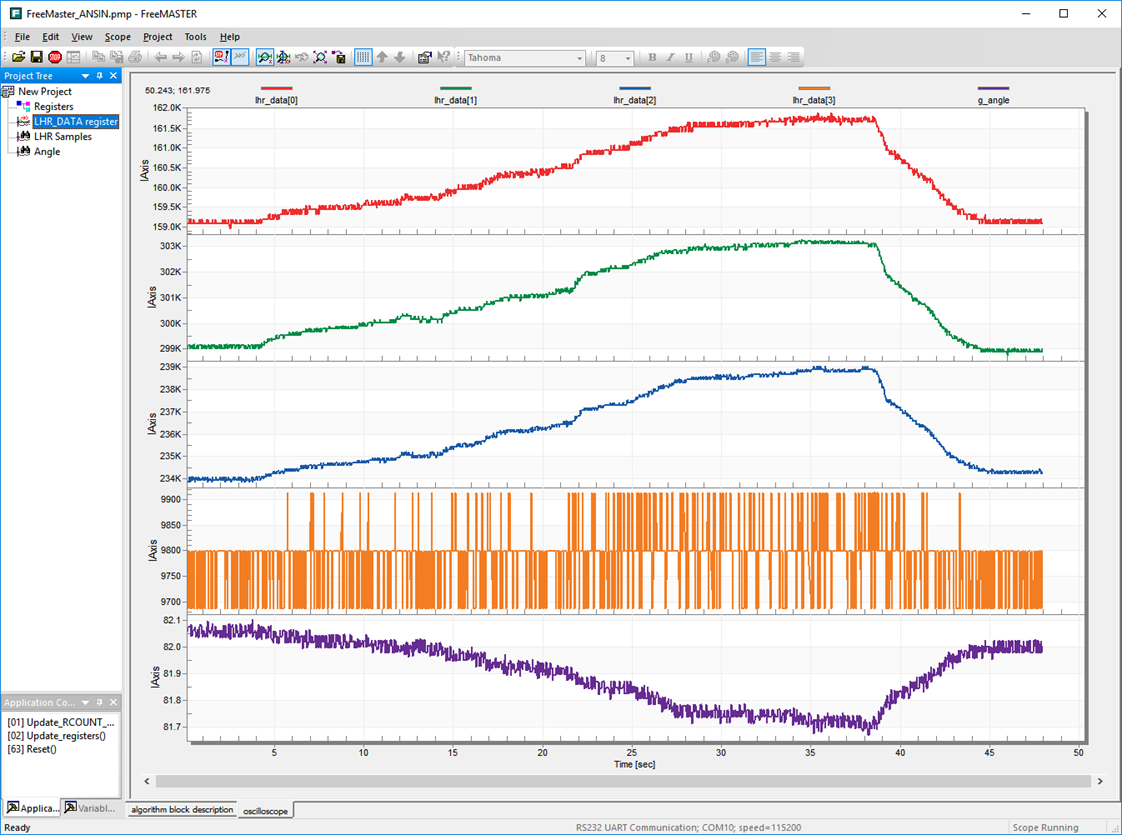Click the g_angle purple legend entry
The width and height of the screenshot is (1122, 835).
pos(993,95)
